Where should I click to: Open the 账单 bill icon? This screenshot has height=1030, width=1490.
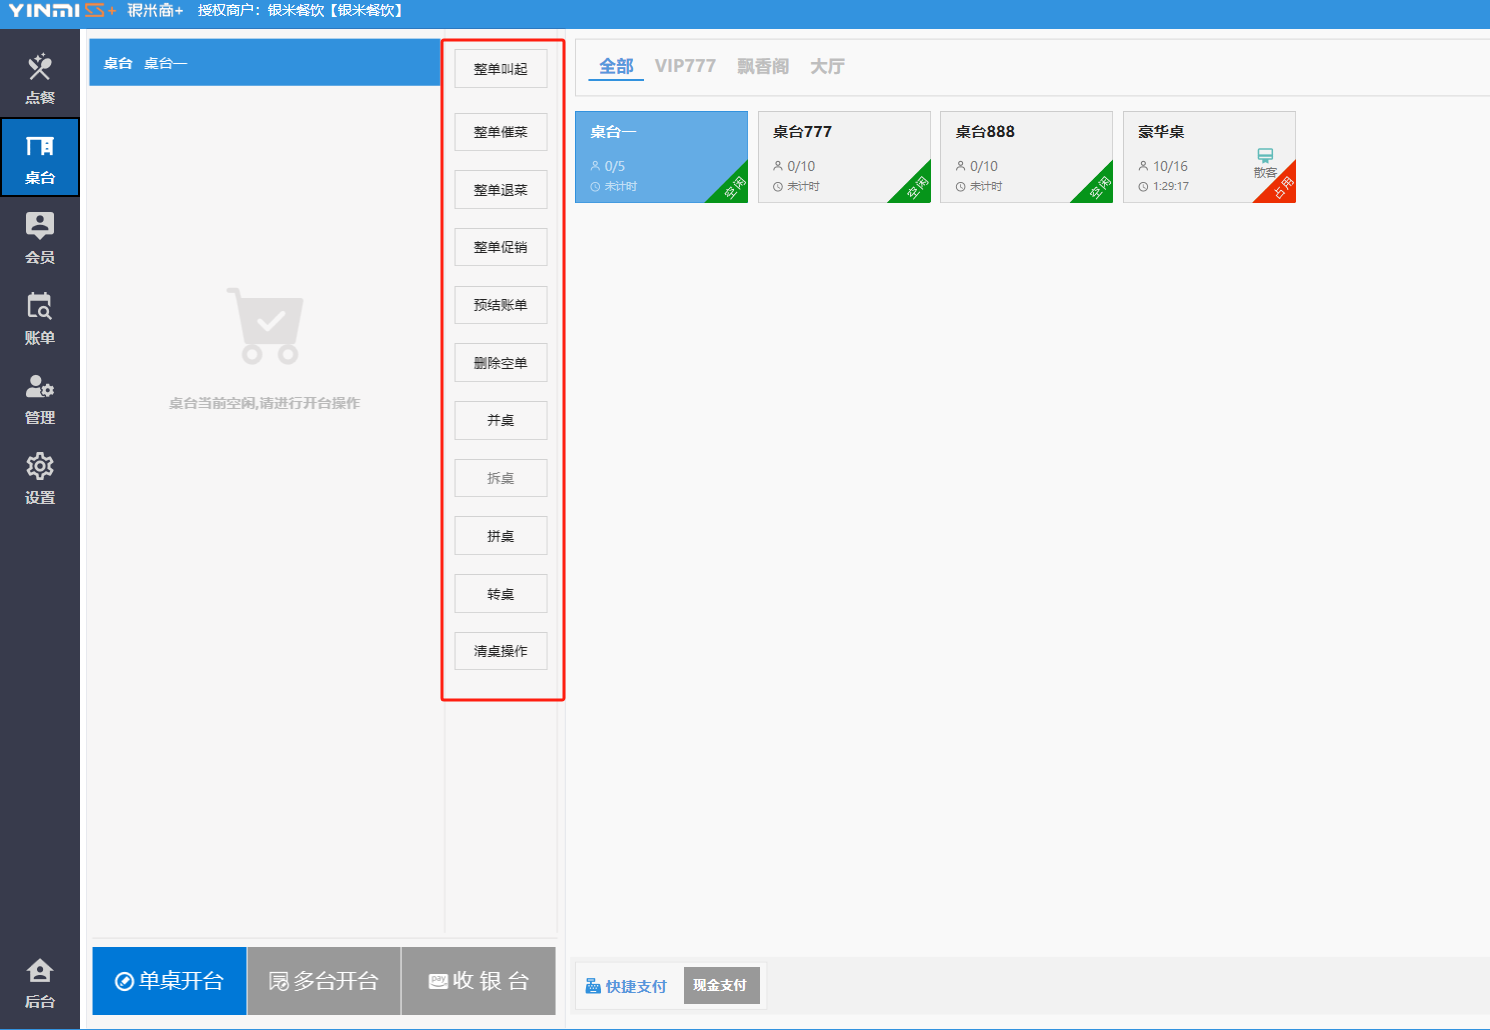[40, 307]
